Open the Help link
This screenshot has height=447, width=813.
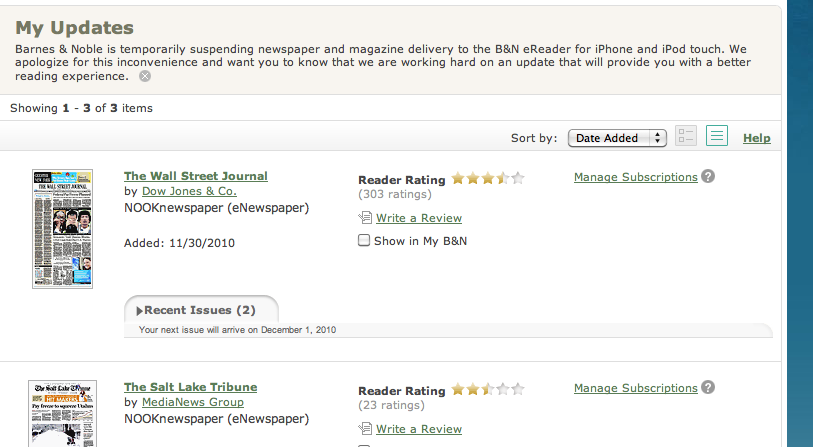pyautogui.click(x=756, y=138)
